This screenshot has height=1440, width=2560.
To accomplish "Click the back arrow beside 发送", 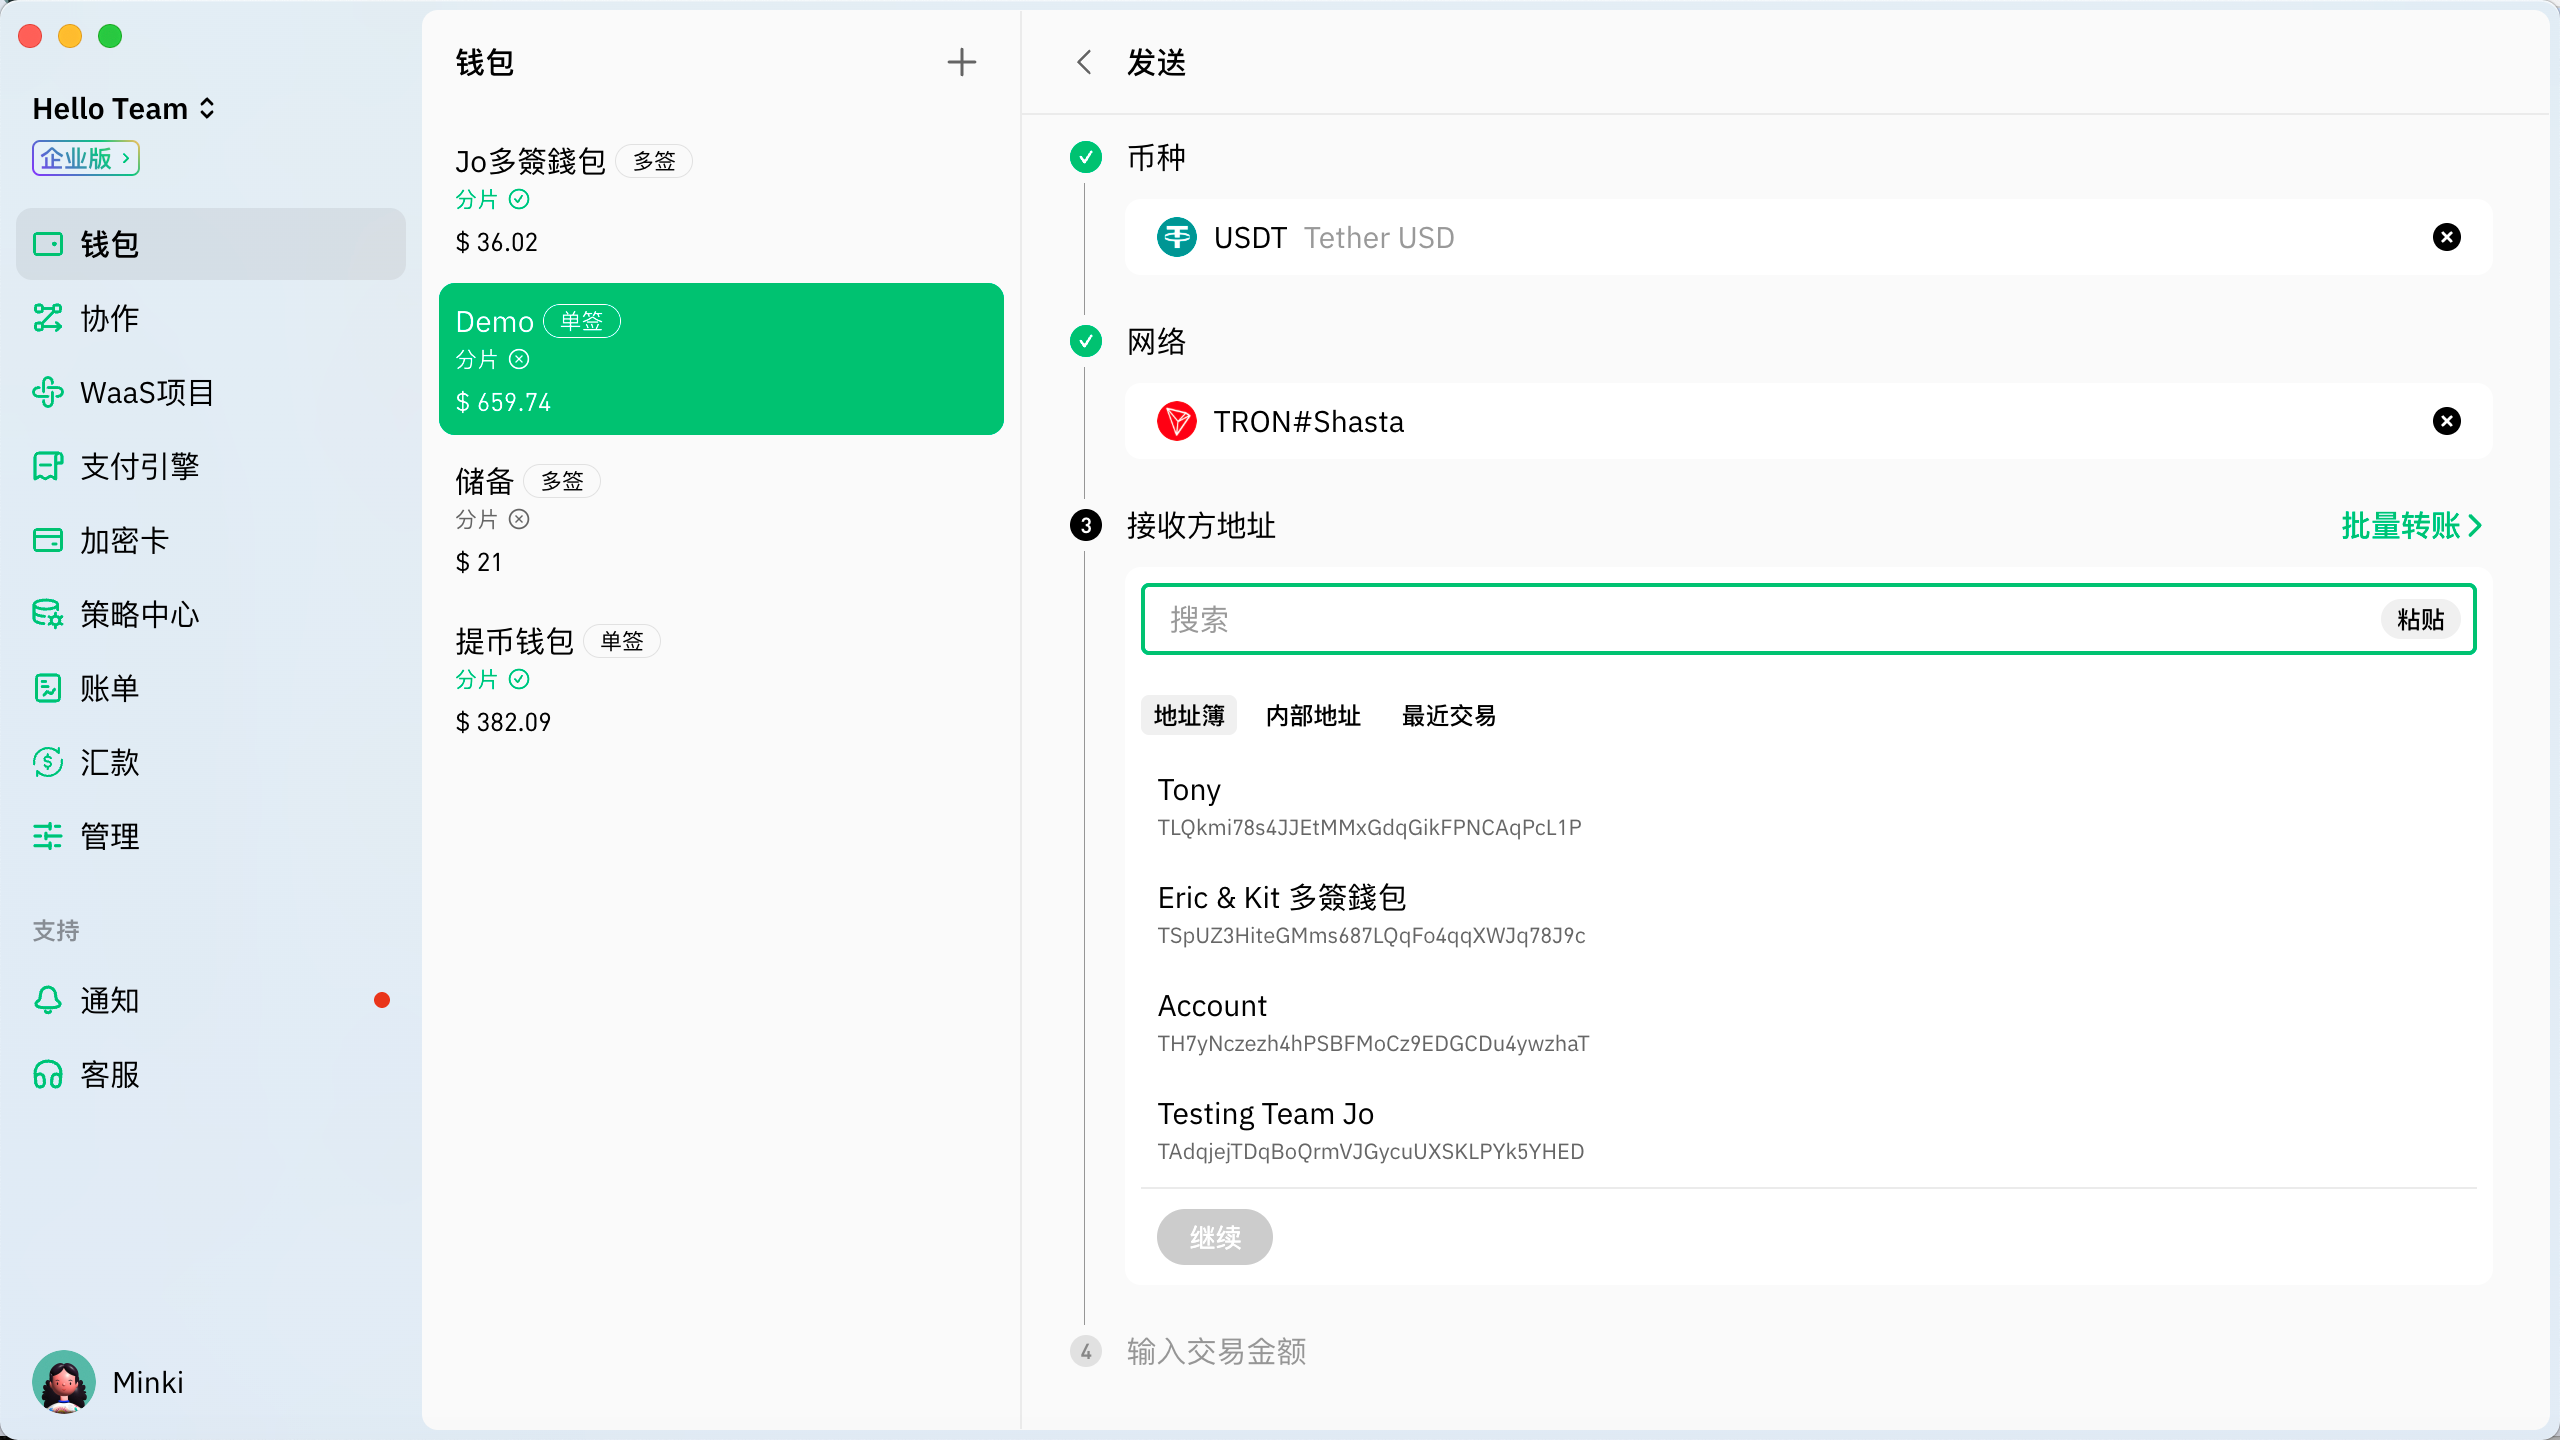I will tap(1084, 62).
